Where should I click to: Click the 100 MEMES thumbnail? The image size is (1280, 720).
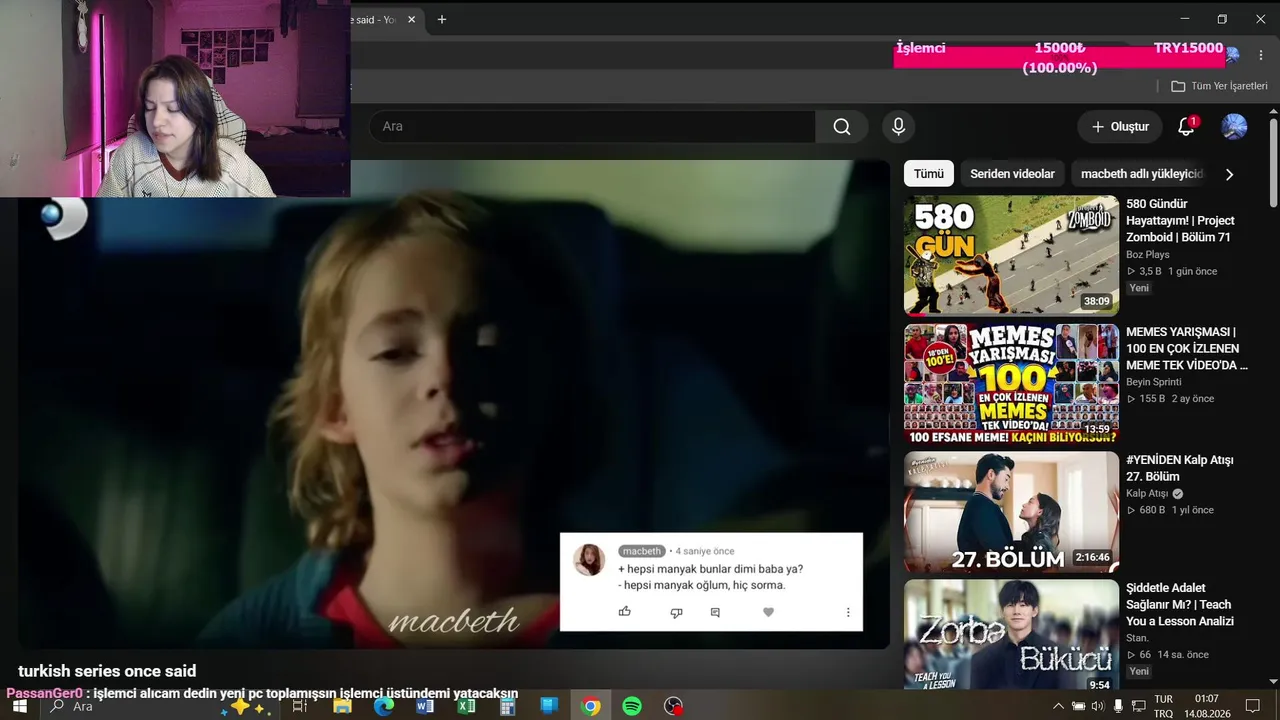tap(1011, 384)
